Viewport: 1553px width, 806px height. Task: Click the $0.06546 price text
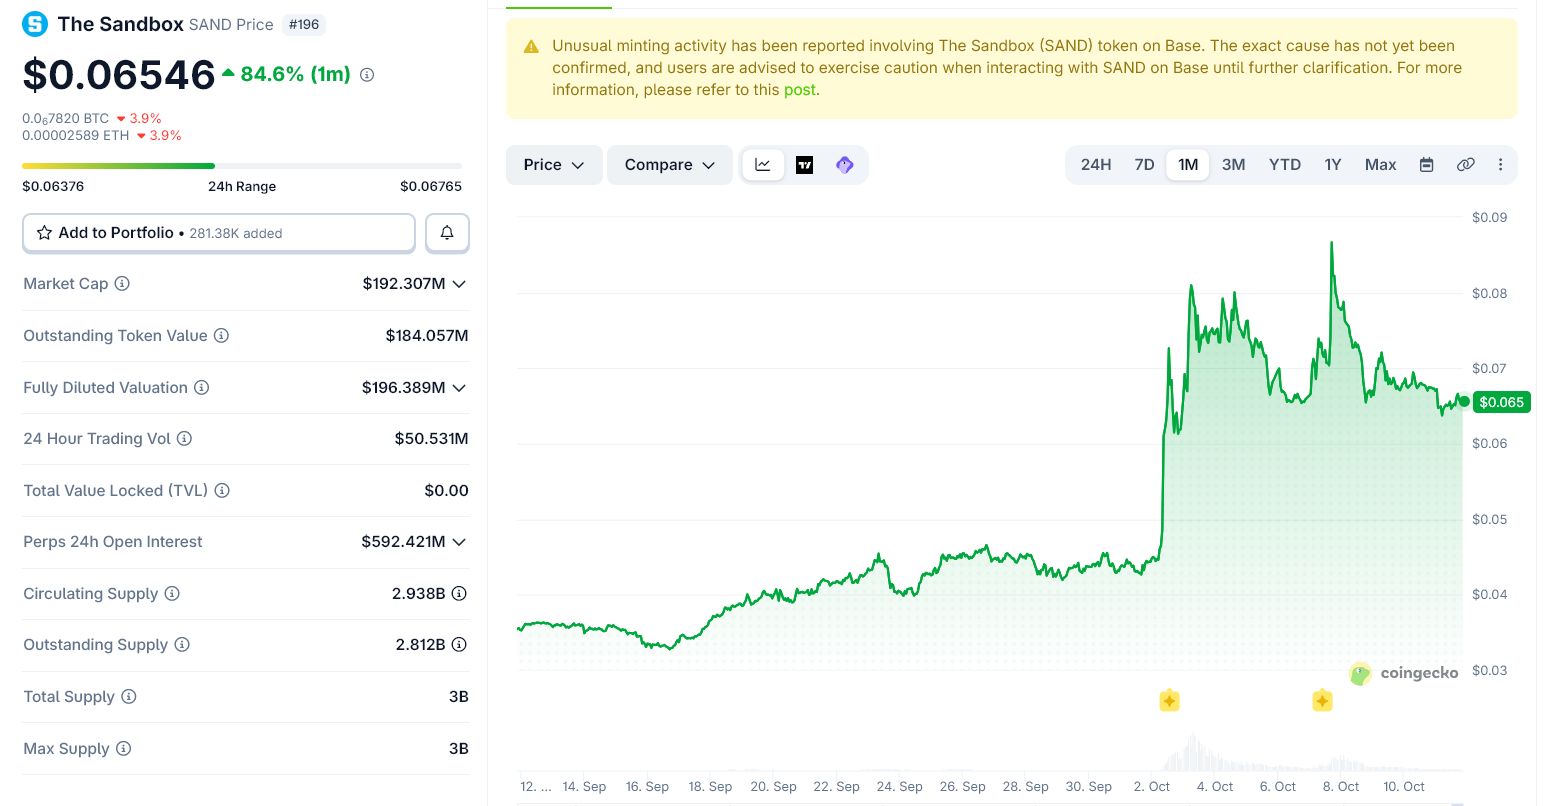(x=119, y=75)
